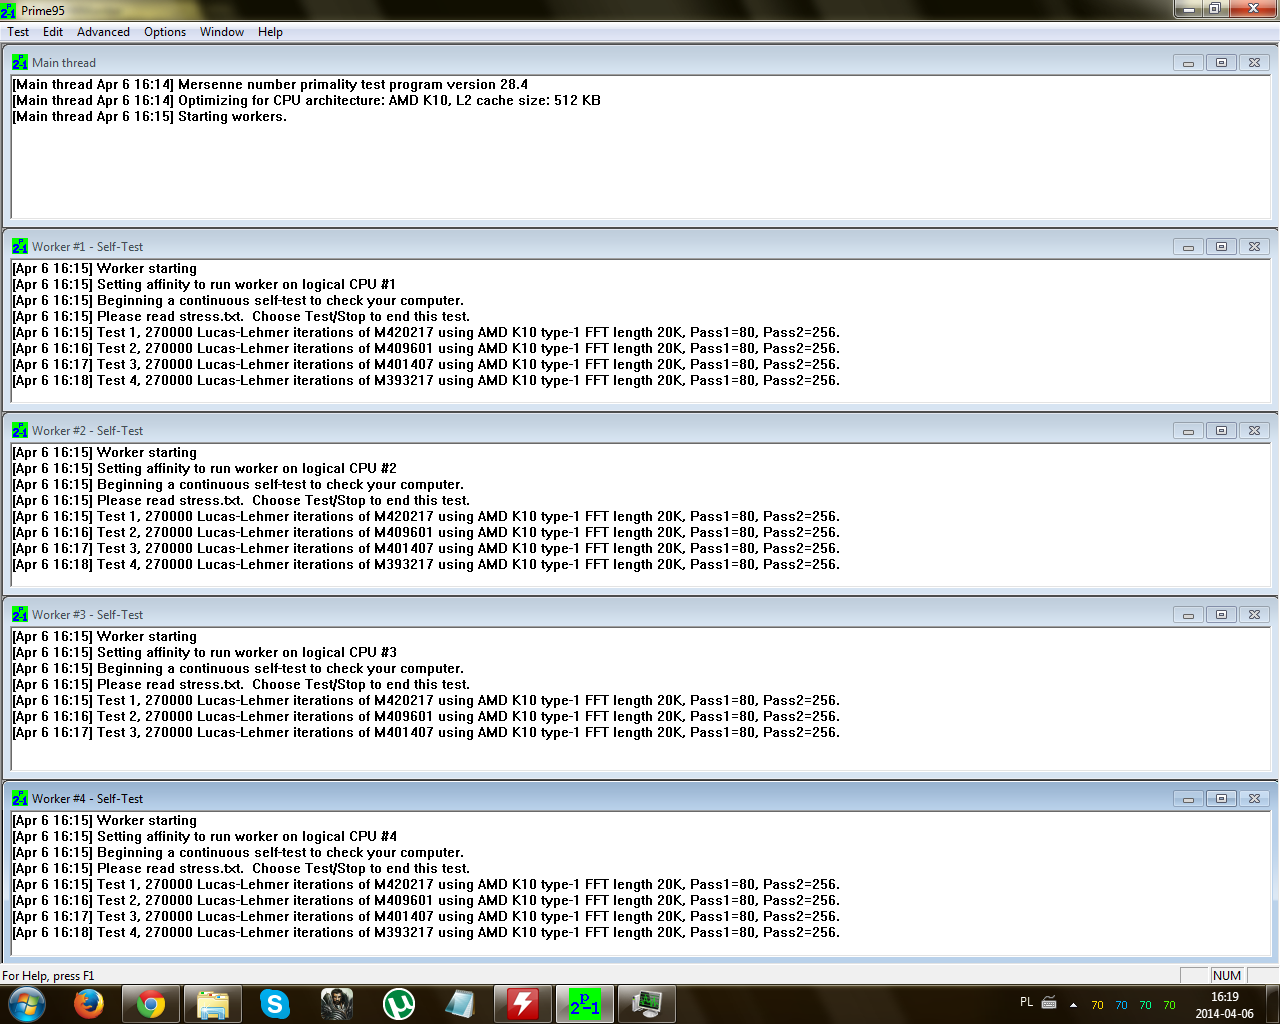Image resolution: width=1280 pixels, height=1024 pixels.
Task: Minimize the Worker #2 Self-Test window
Action: coord(1188,430)
